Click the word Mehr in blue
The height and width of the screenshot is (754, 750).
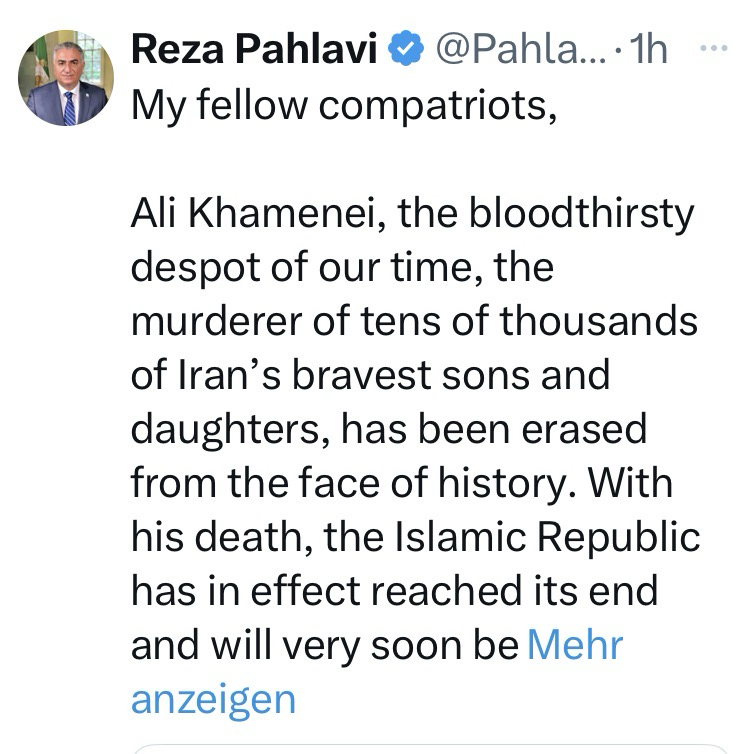pyautogui.click(x=574, y=645)
